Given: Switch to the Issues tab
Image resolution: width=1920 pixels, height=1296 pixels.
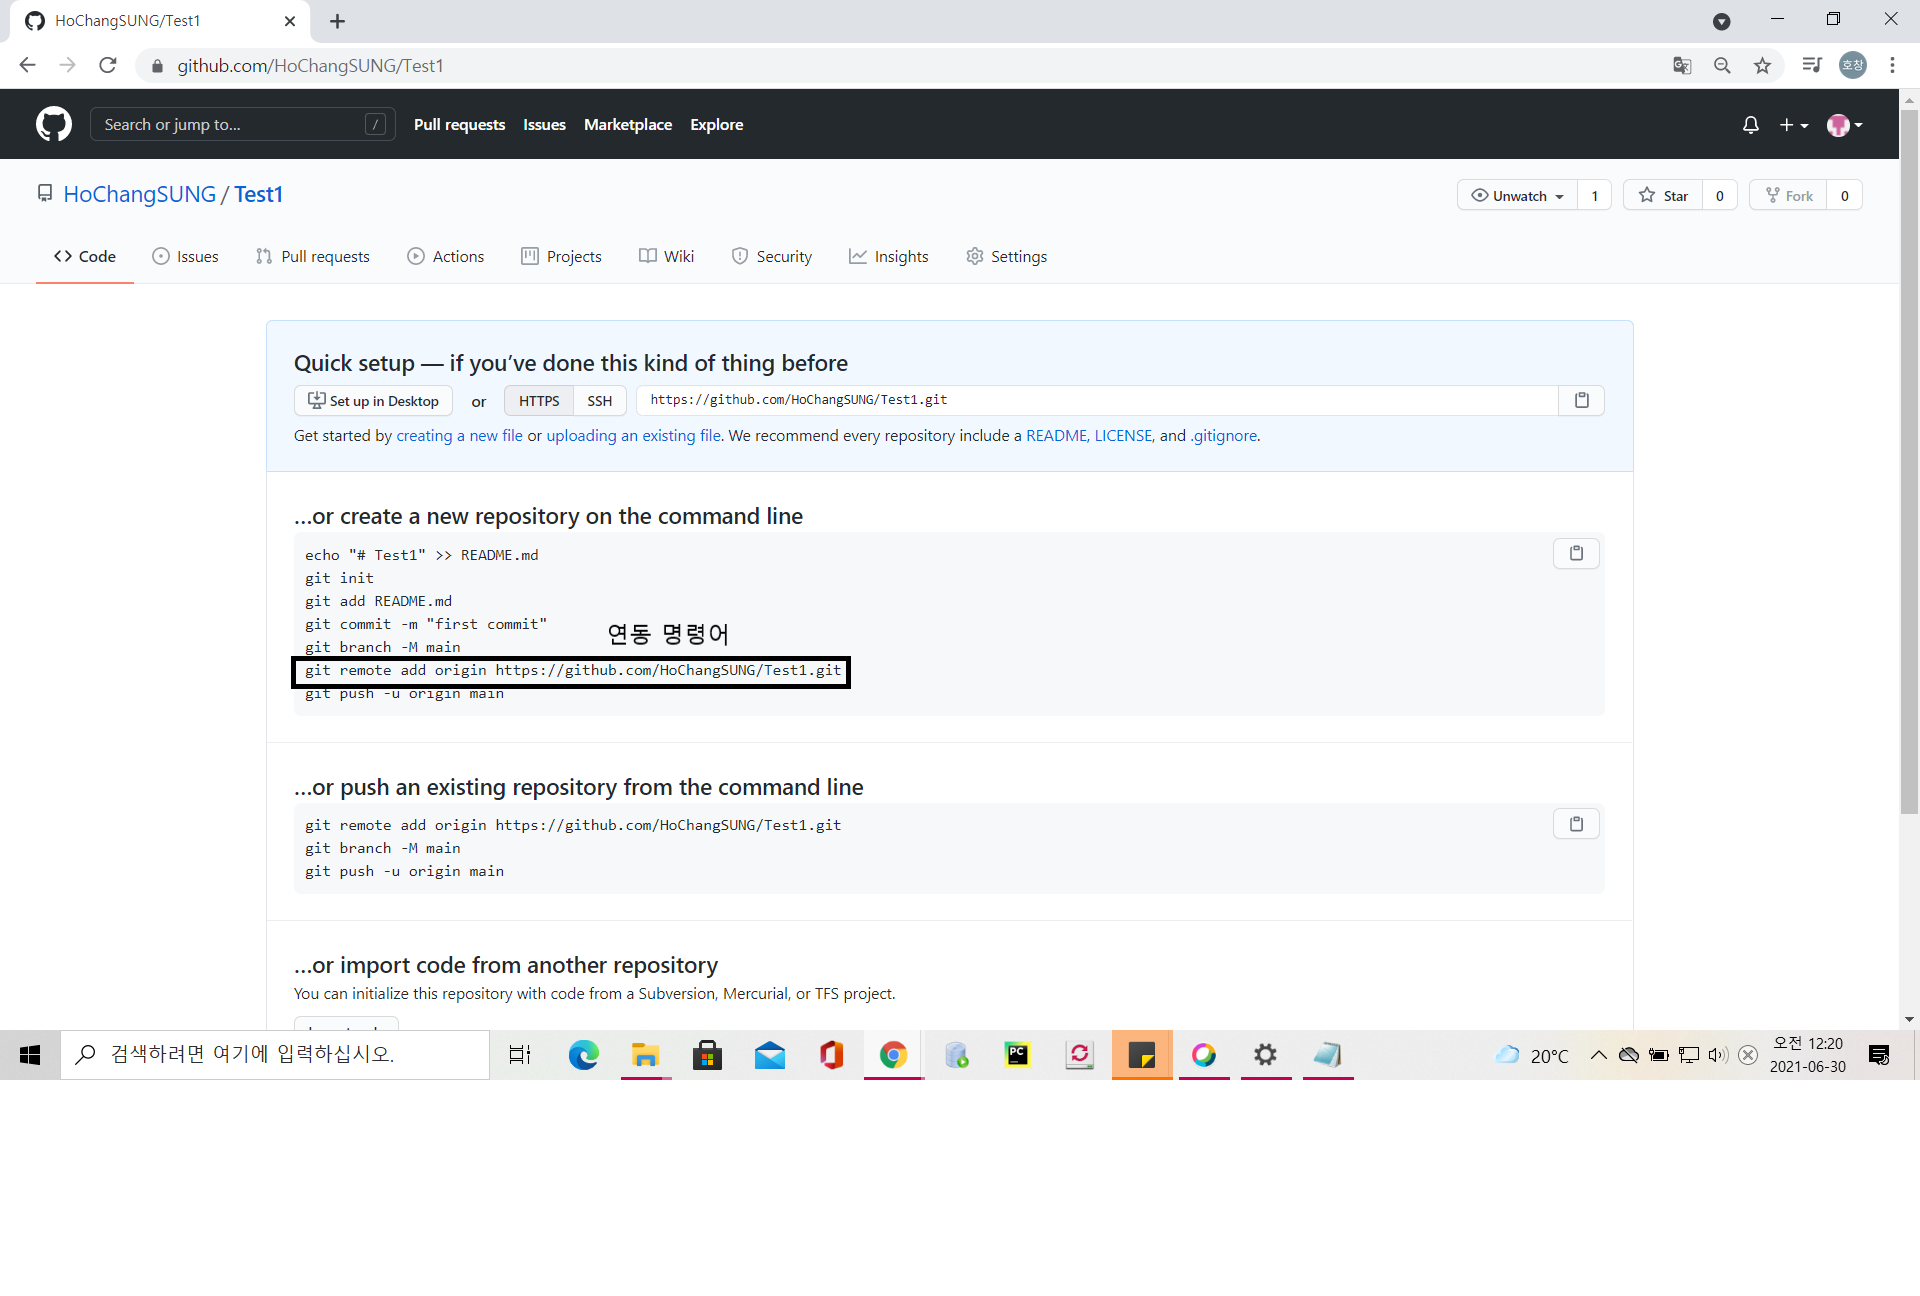Looking at the screenshot, I should point(185,256).
